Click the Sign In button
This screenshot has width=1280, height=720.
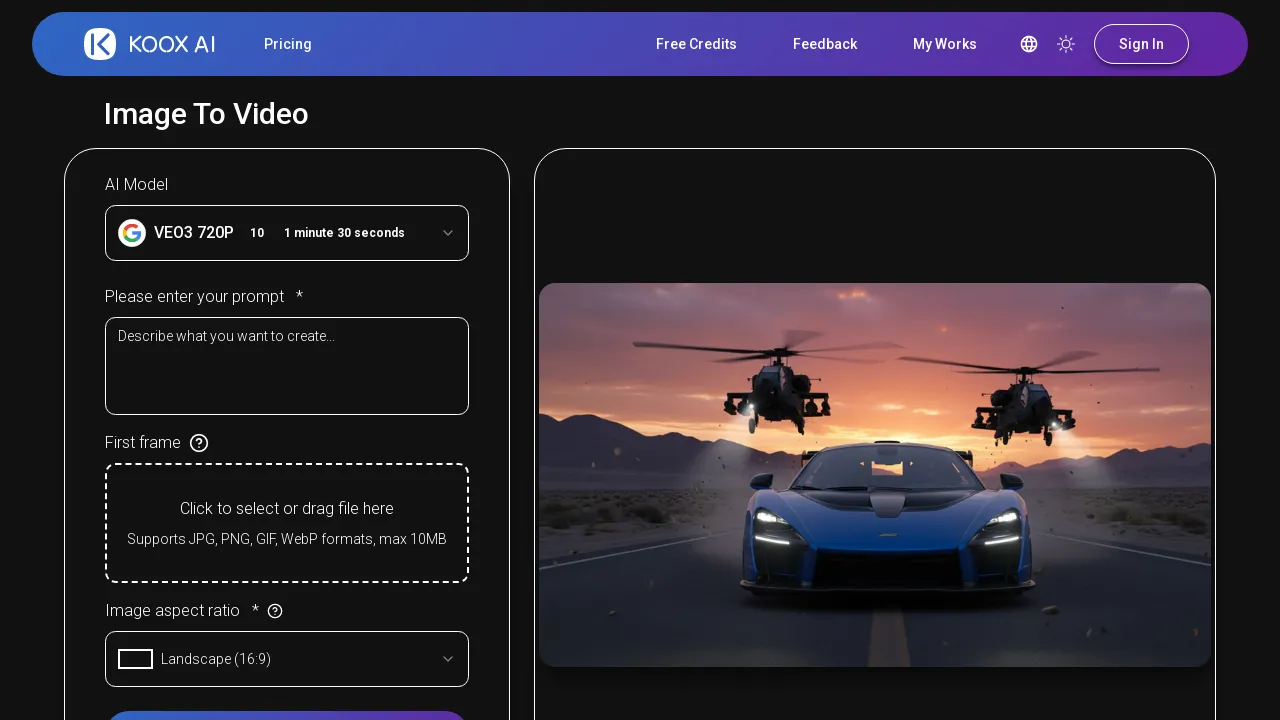[x=1141, y=44]
